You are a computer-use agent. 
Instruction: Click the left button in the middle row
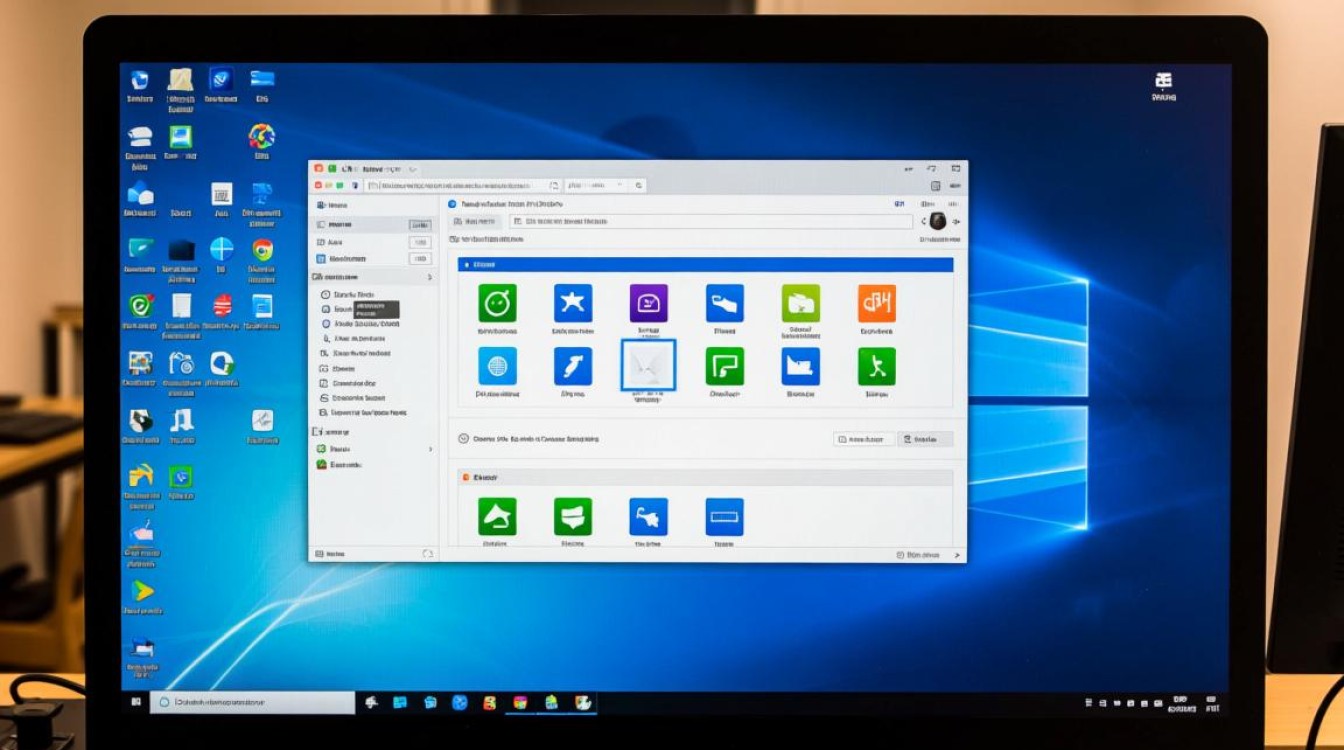point(864,438)
